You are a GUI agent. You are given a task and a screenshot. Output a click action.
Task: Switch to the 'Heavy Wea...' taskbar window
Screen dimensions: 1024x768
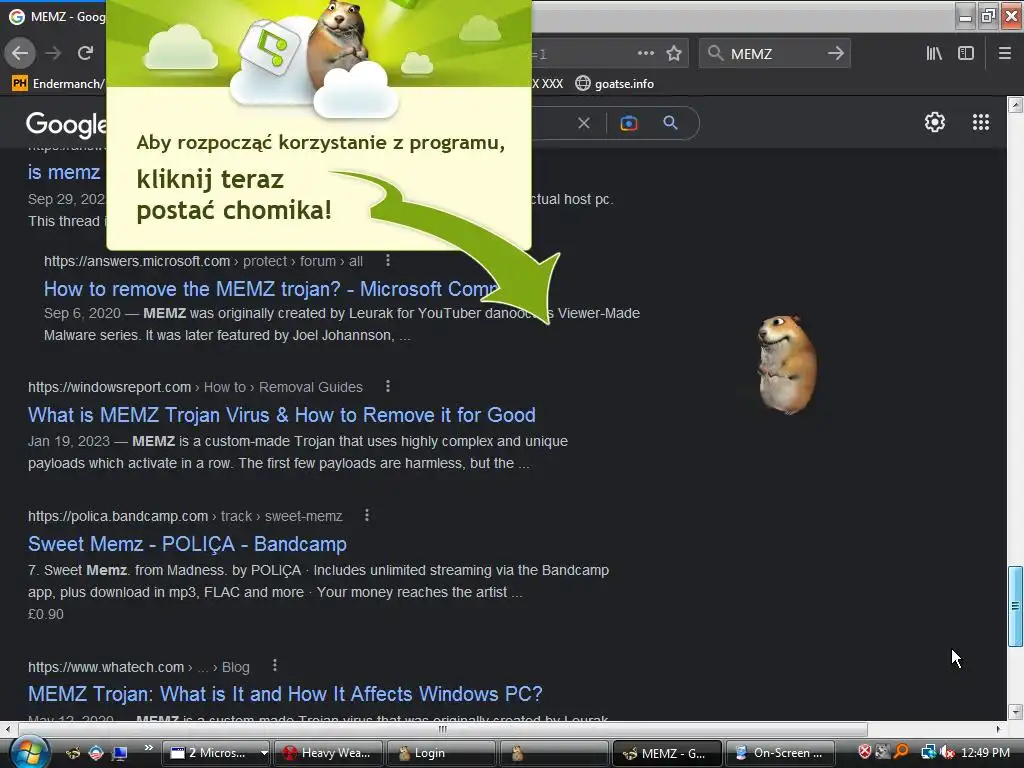328,753
